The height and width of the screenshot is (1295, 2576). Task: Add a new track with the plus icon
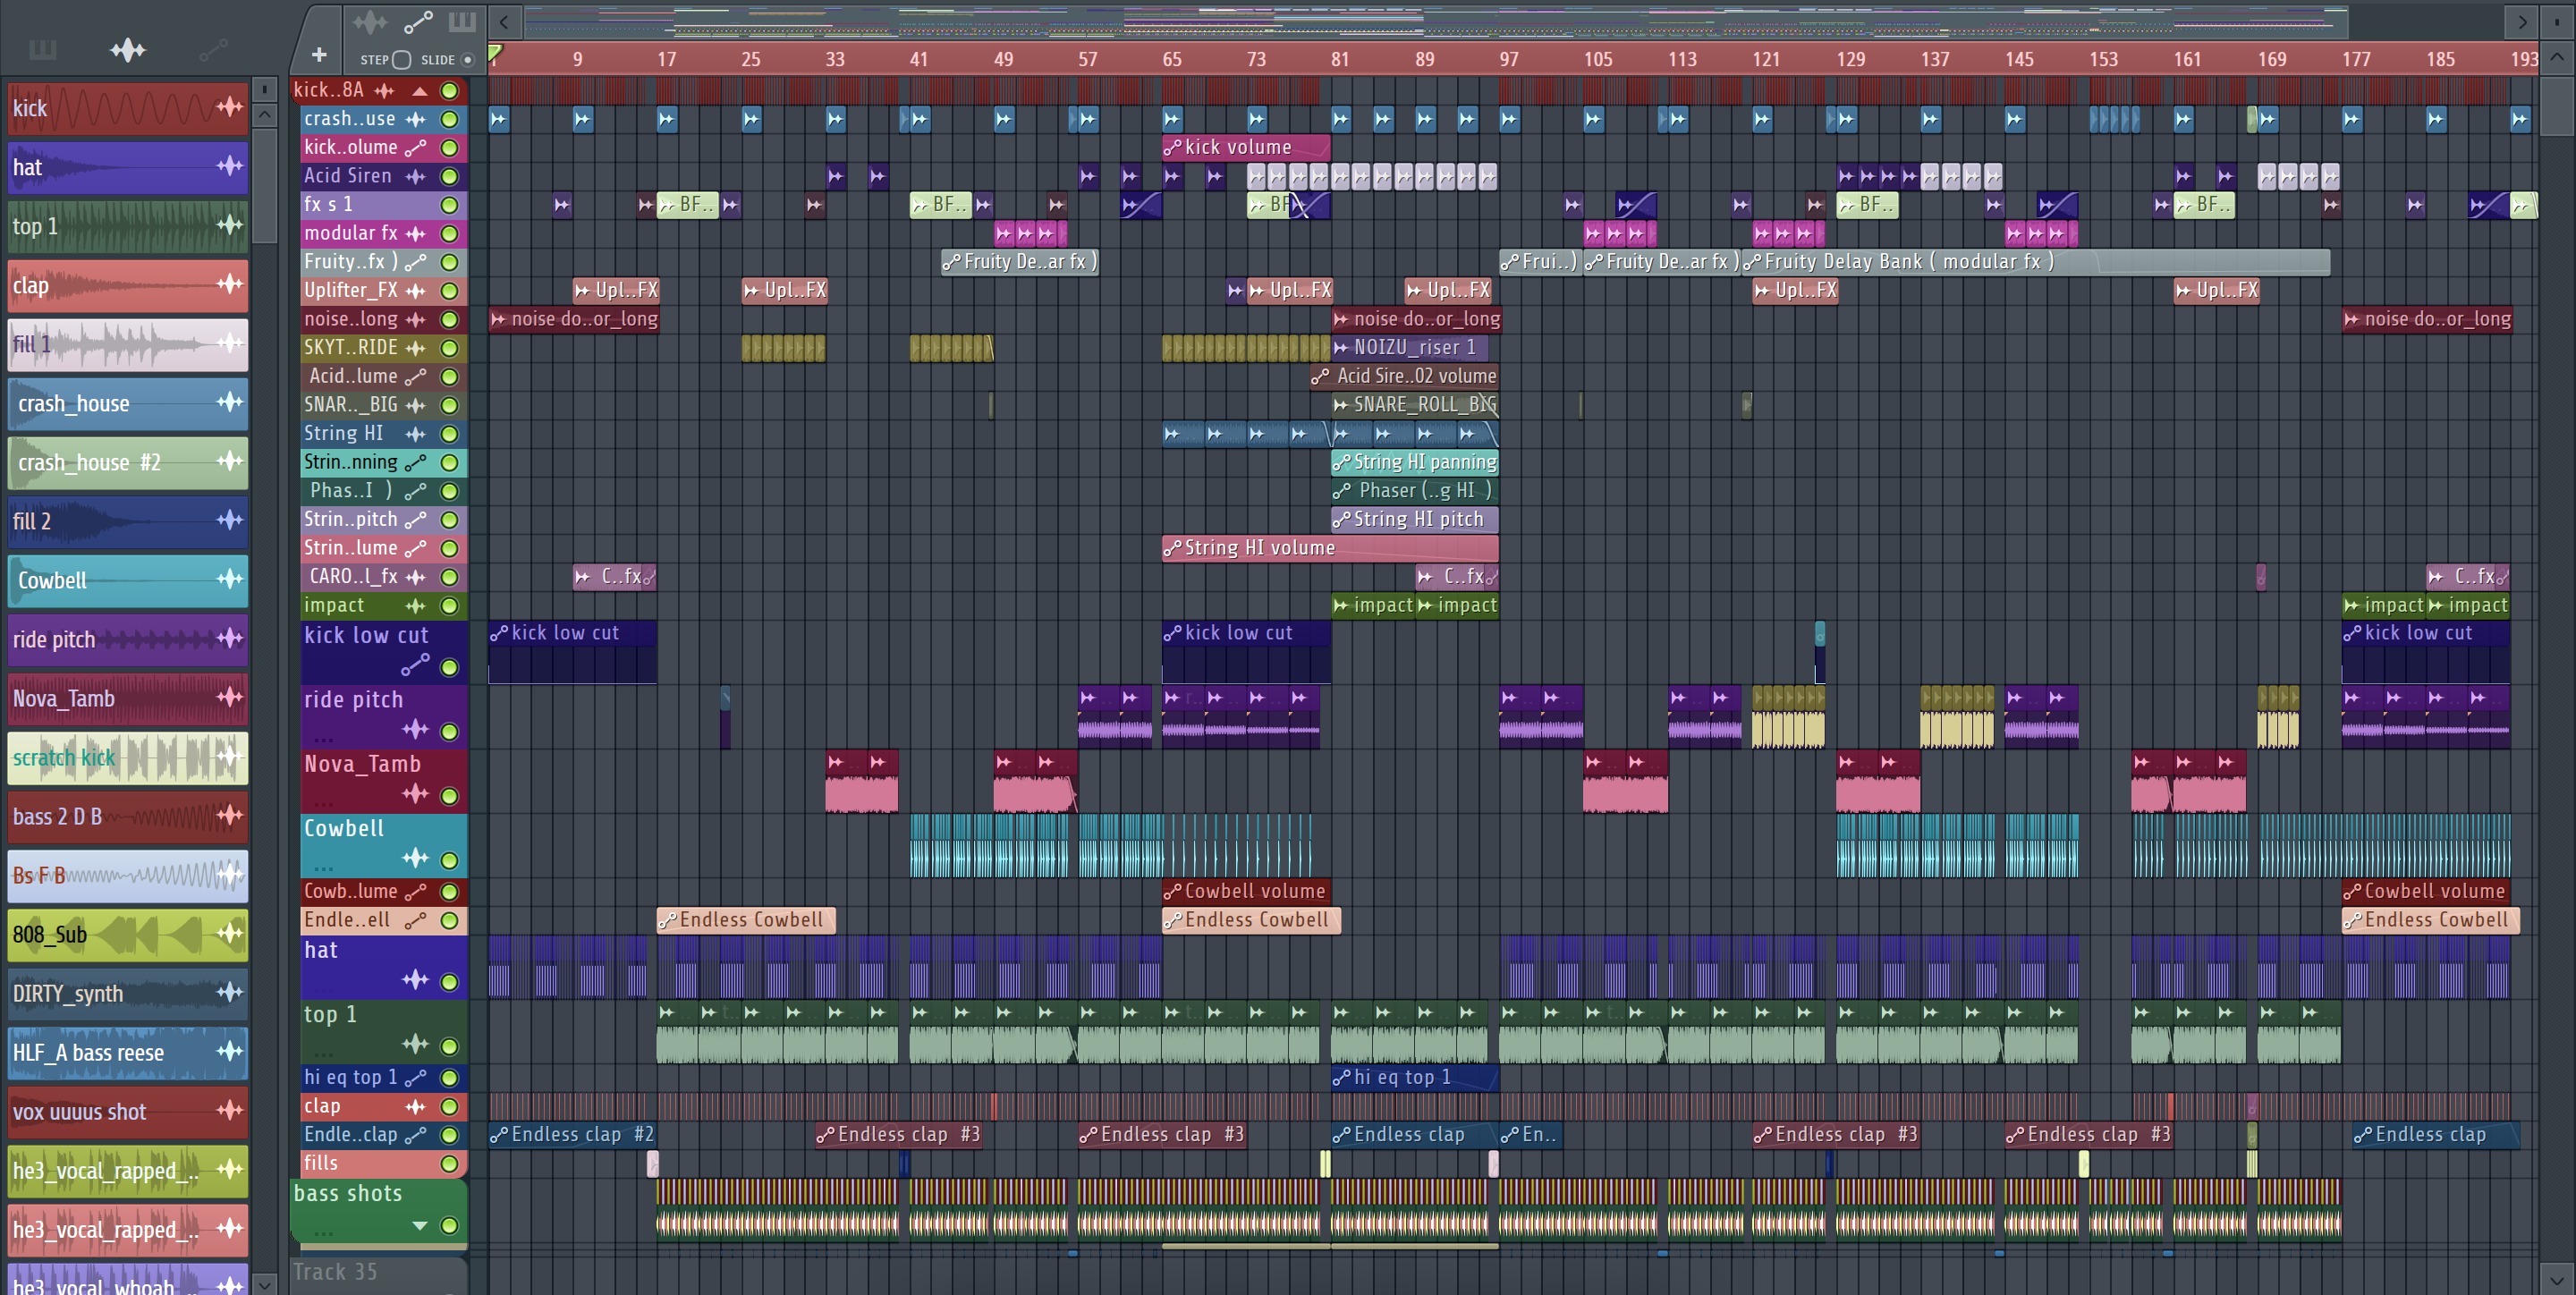tap(319, 55)
